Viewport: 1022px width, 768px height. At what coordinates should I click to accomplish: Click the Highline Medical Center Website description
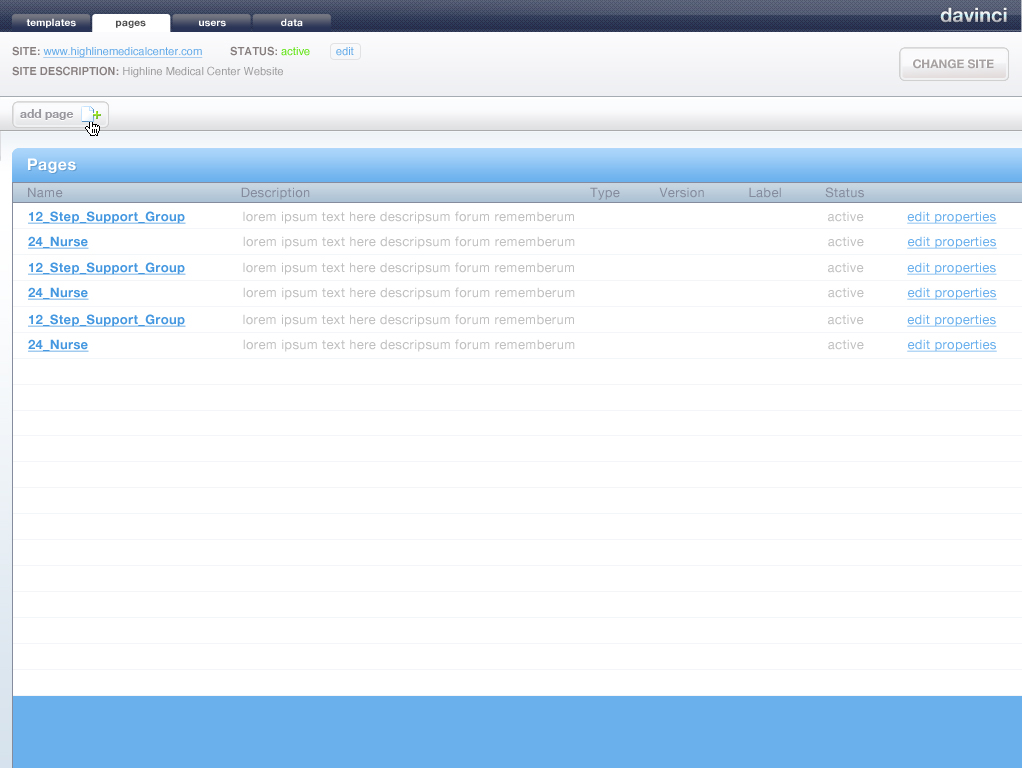(203, 72)
